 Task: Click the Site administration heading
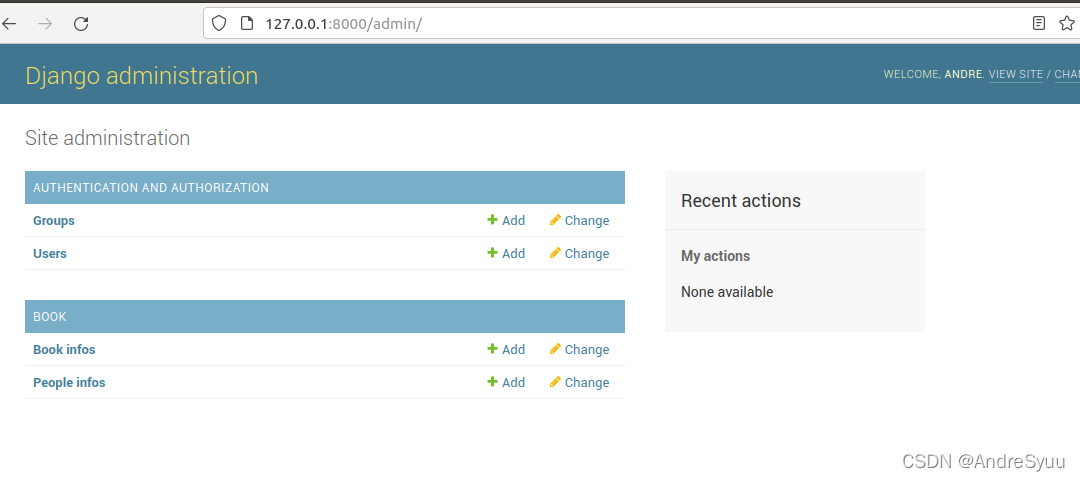point(107,138)
